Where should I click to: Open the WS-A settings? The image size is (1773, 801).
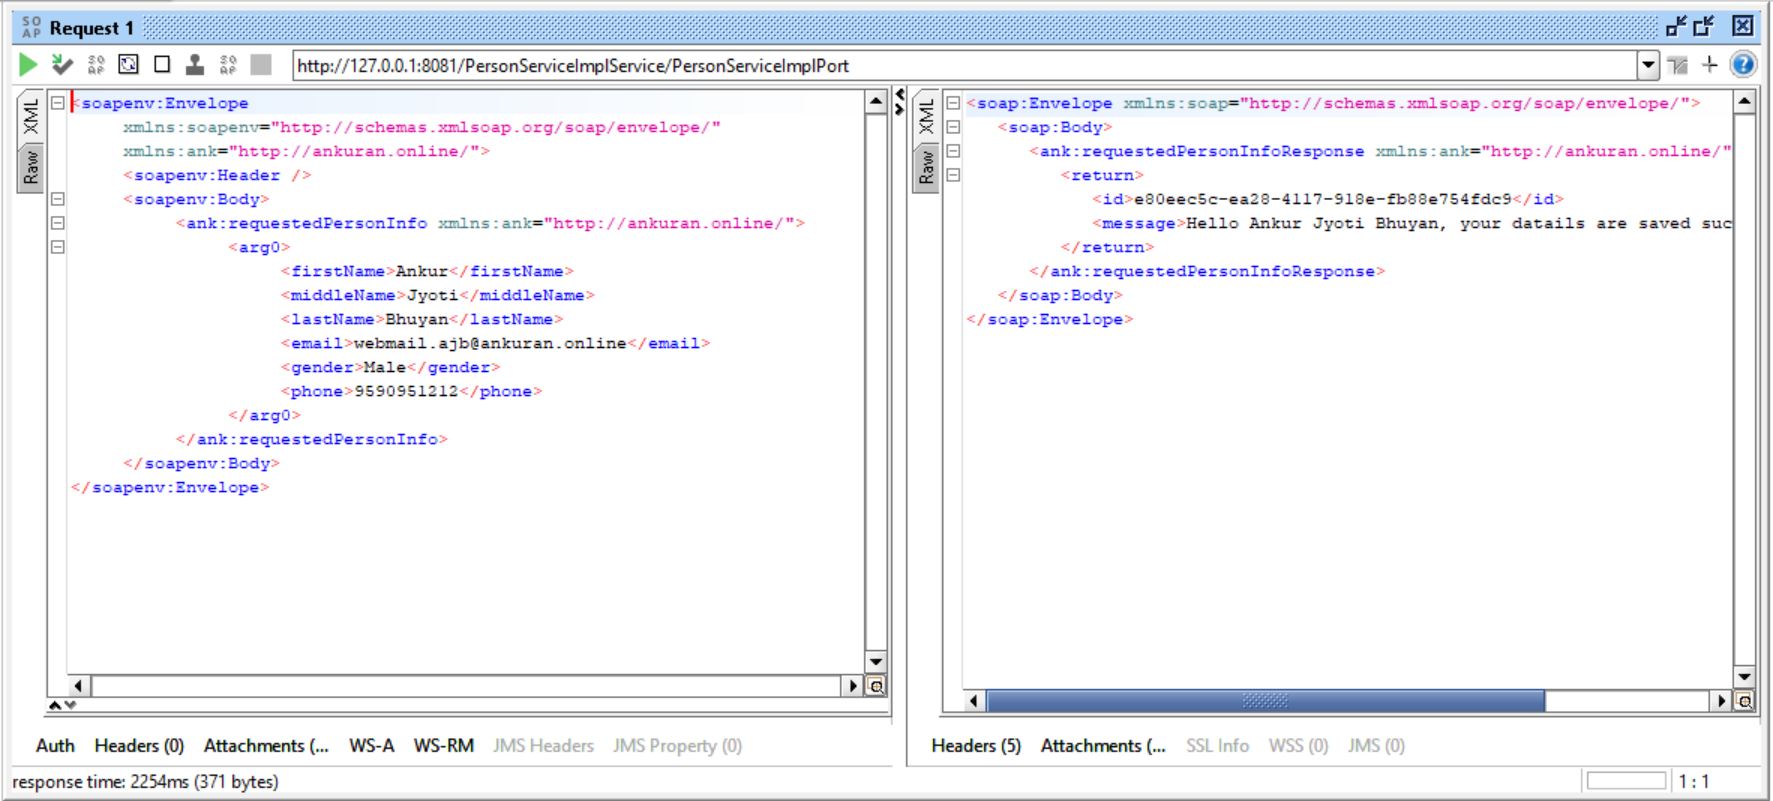[x=371, y=746]
